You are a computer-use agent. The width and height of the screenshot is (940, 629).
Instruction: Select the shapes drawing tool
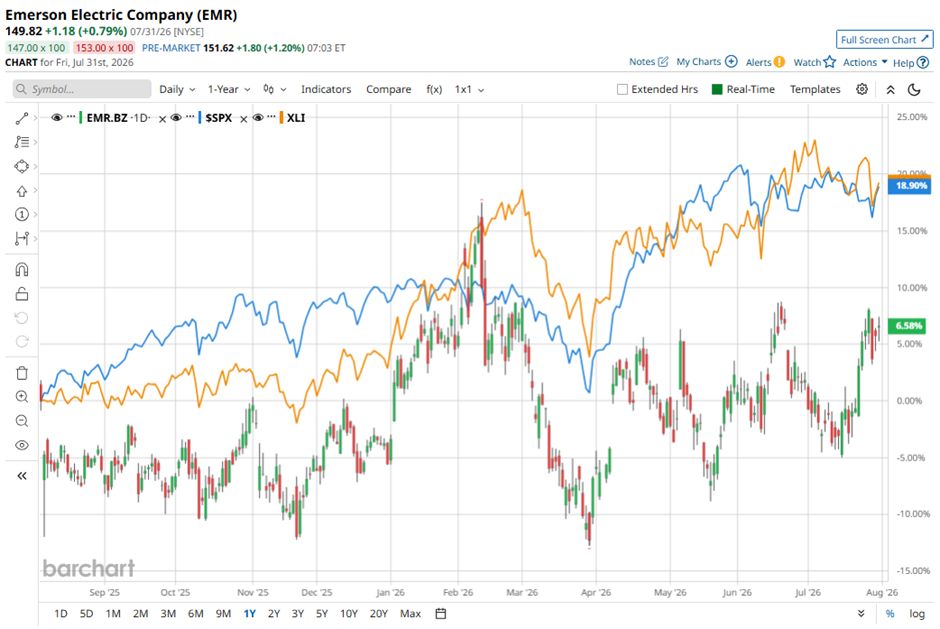pyautogui.click(x=22, y=166)
